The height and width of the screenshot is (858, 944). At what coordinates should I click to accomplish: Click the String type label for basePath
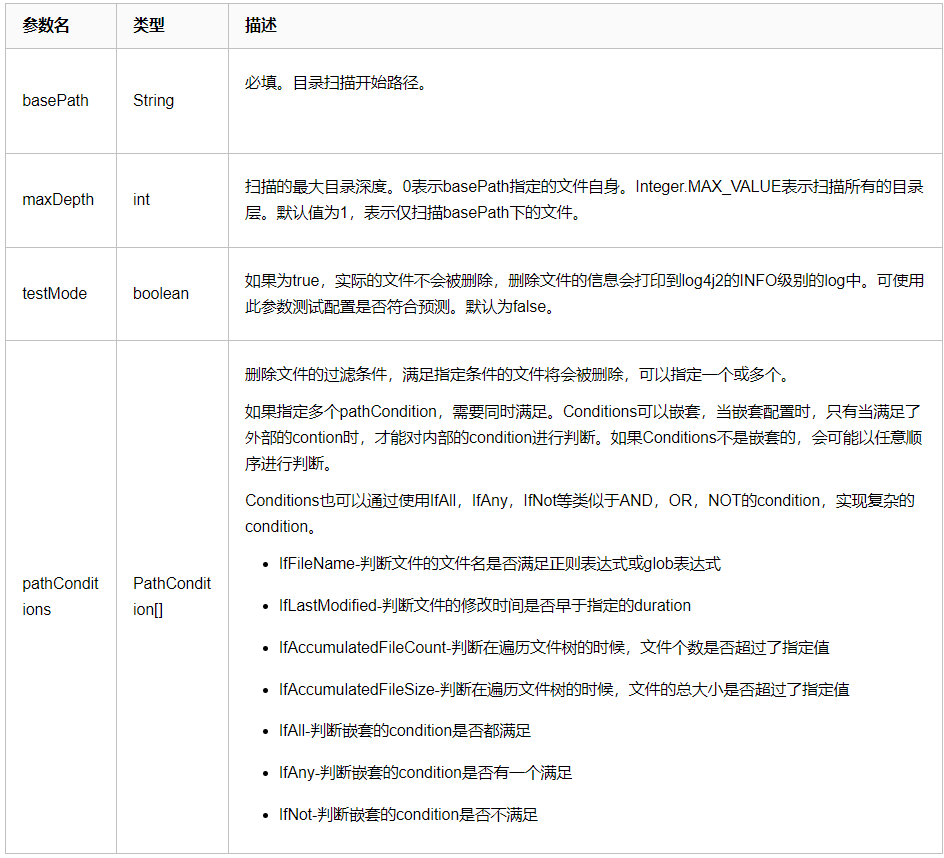[x=153, y=100]
